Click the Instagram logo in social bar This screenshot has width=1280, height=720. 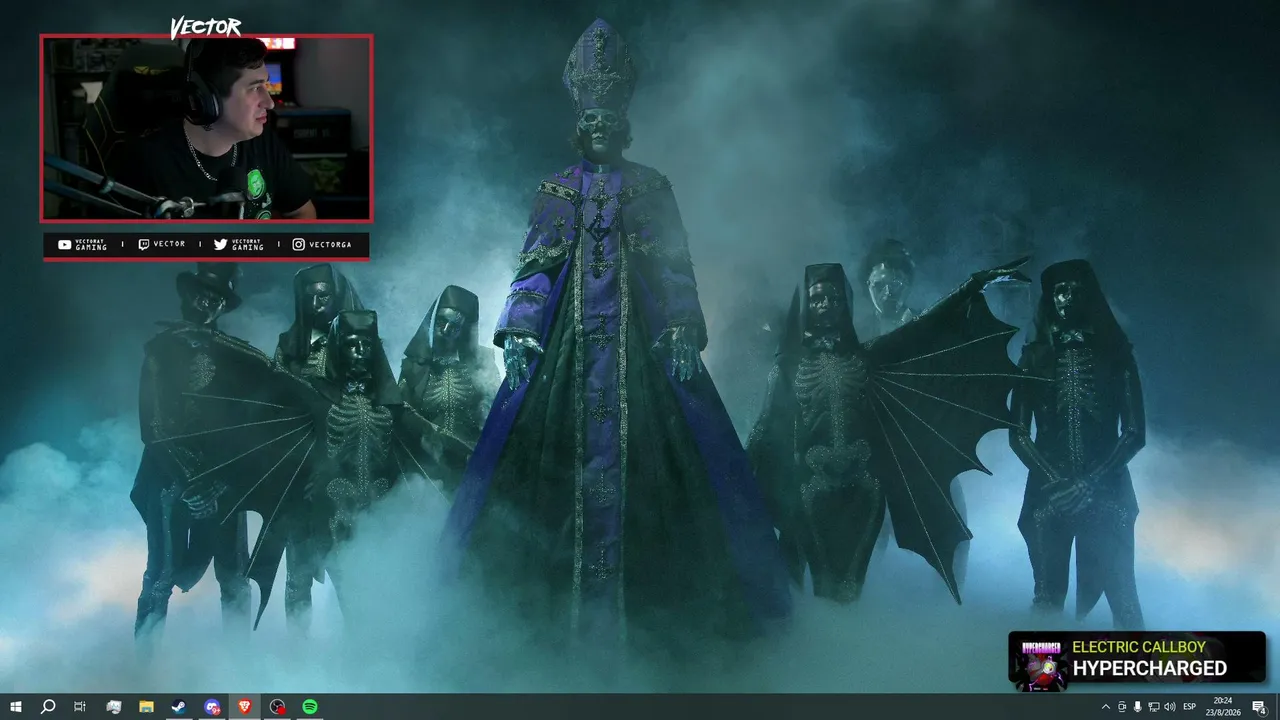click(299, 245)
